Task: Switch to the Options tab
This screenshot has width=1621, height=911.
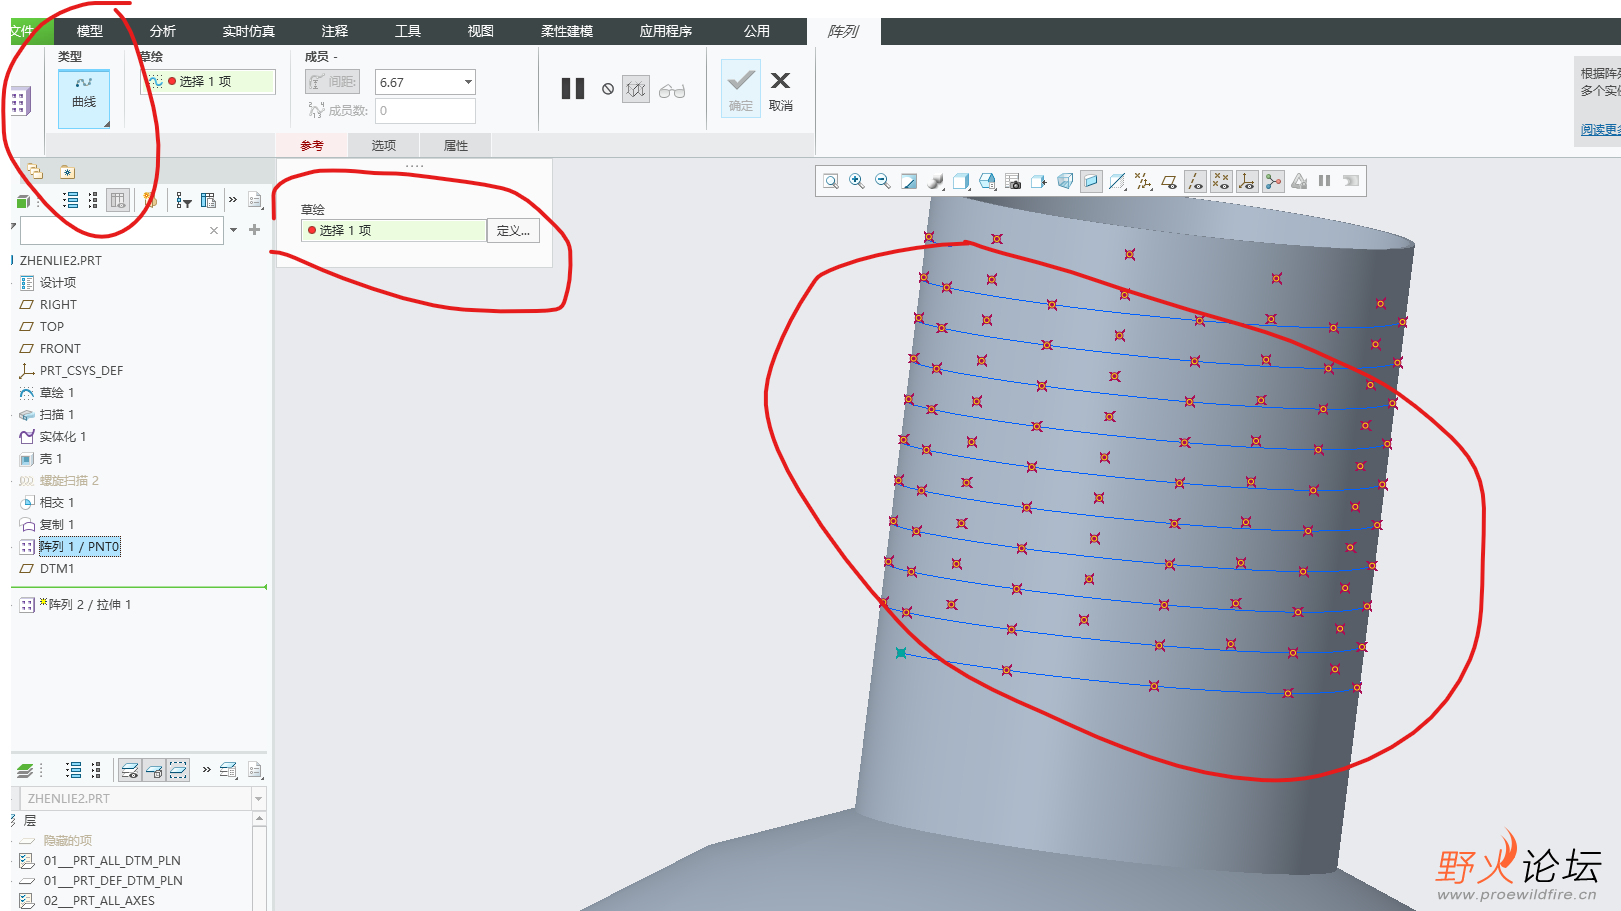Action: coord(384,146)
